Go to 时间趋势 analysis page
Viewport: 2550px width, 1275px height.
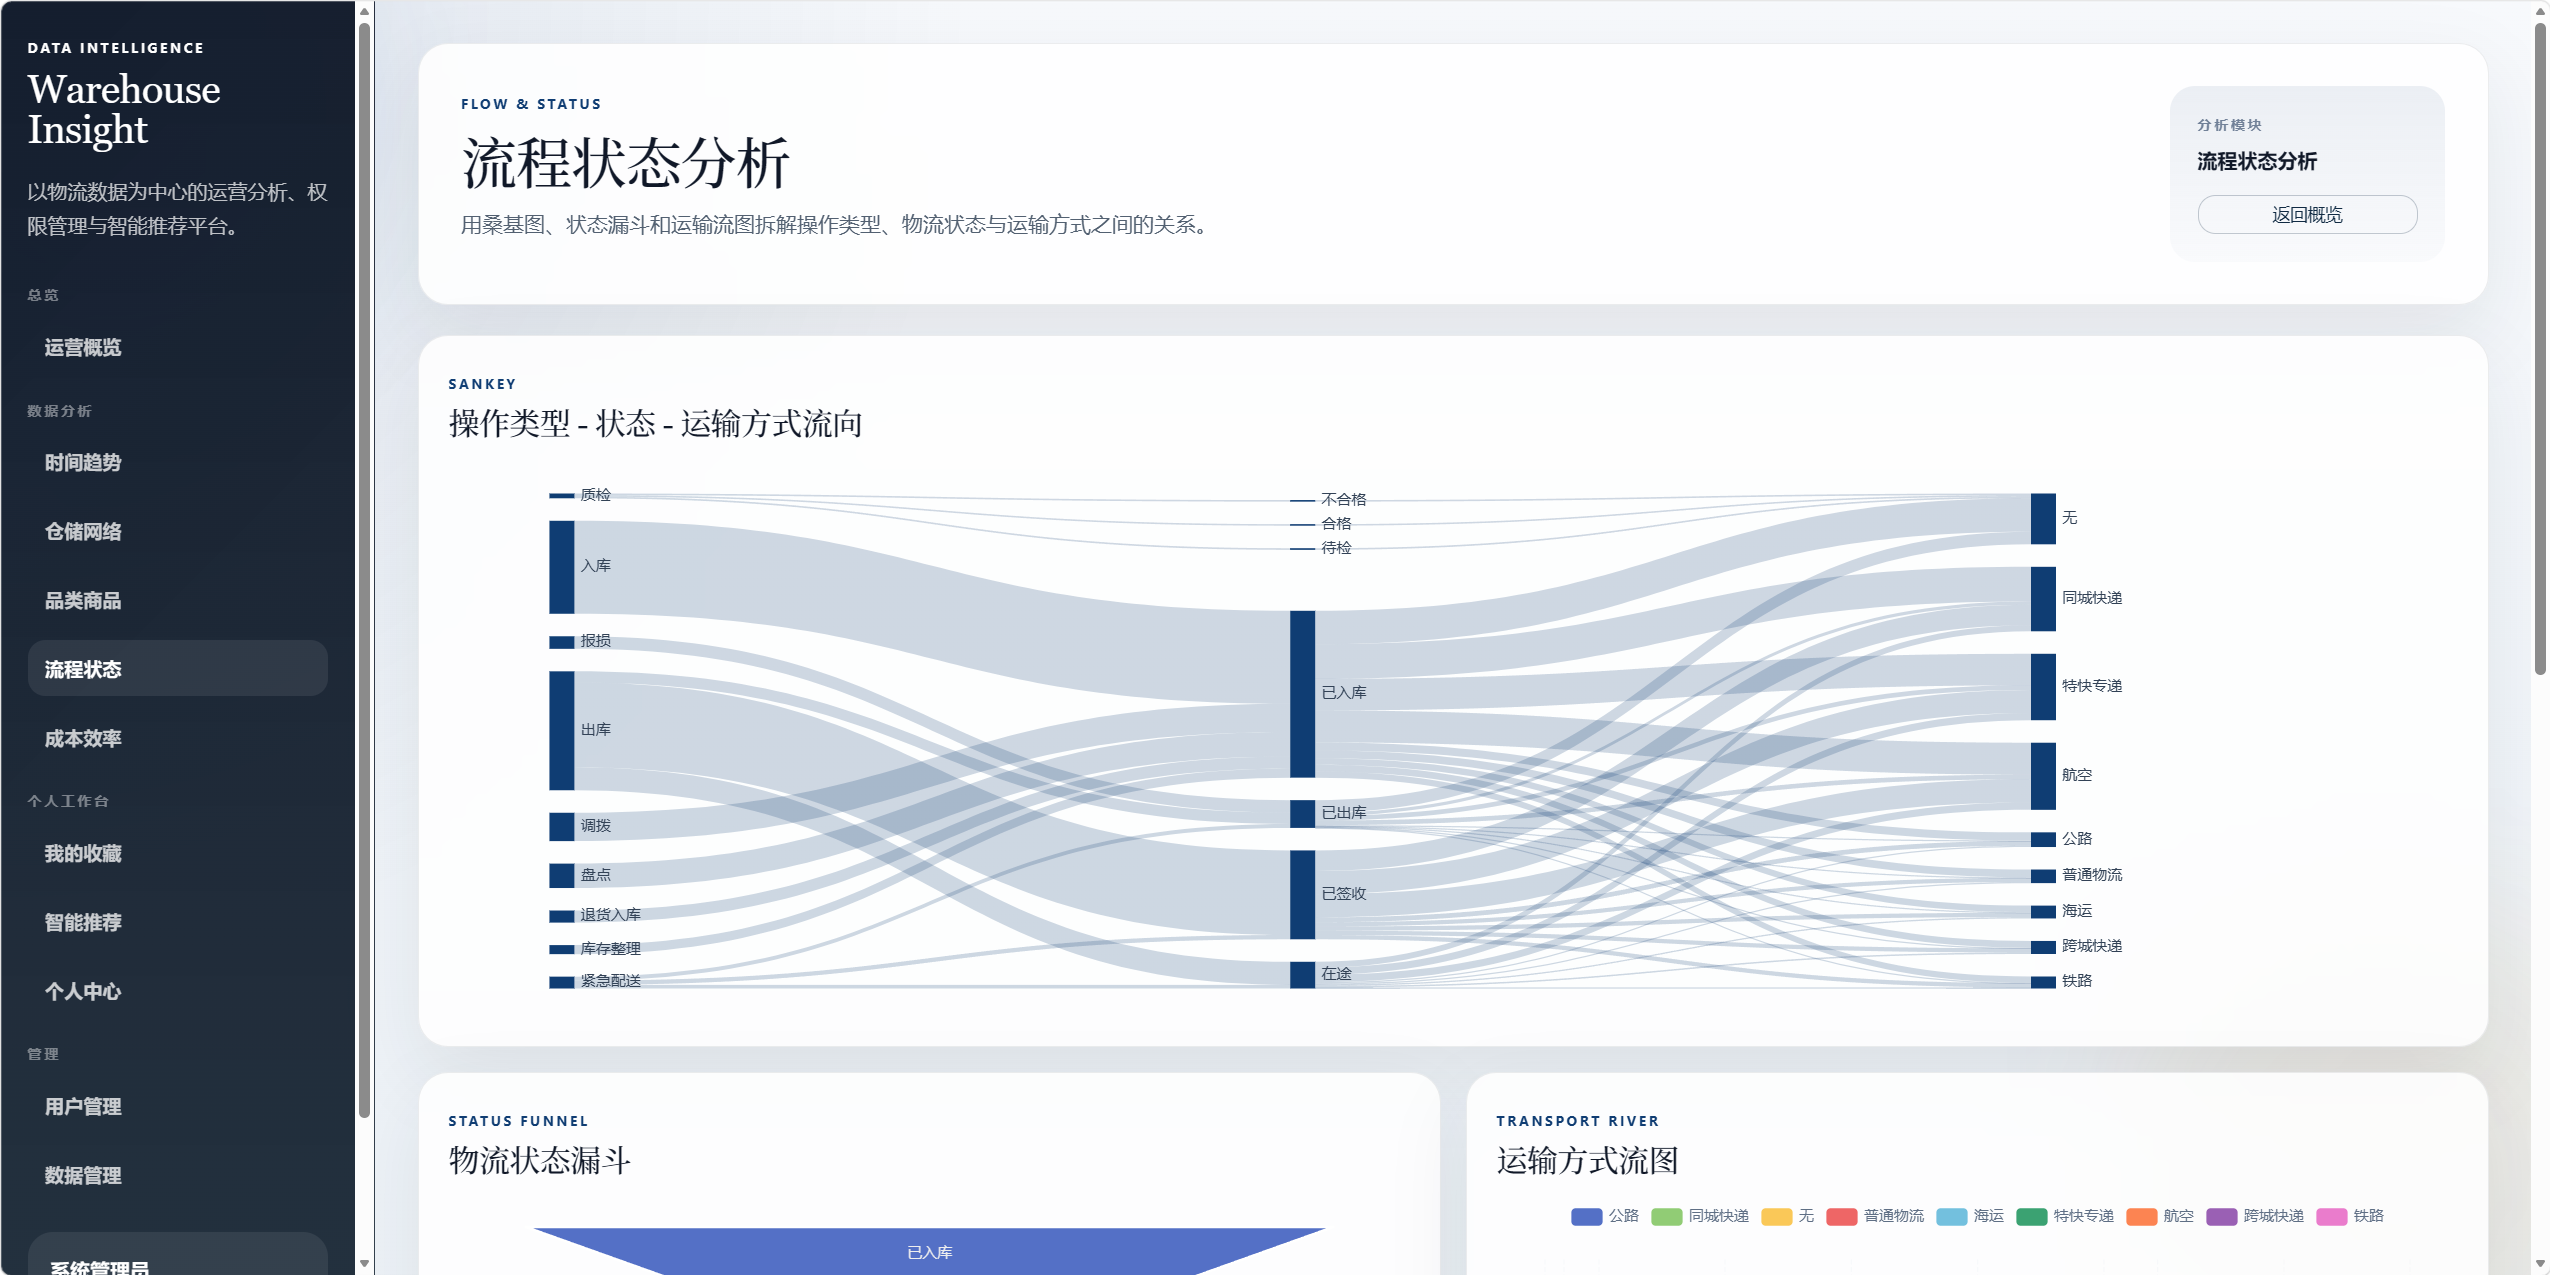[x=83, y=463]
